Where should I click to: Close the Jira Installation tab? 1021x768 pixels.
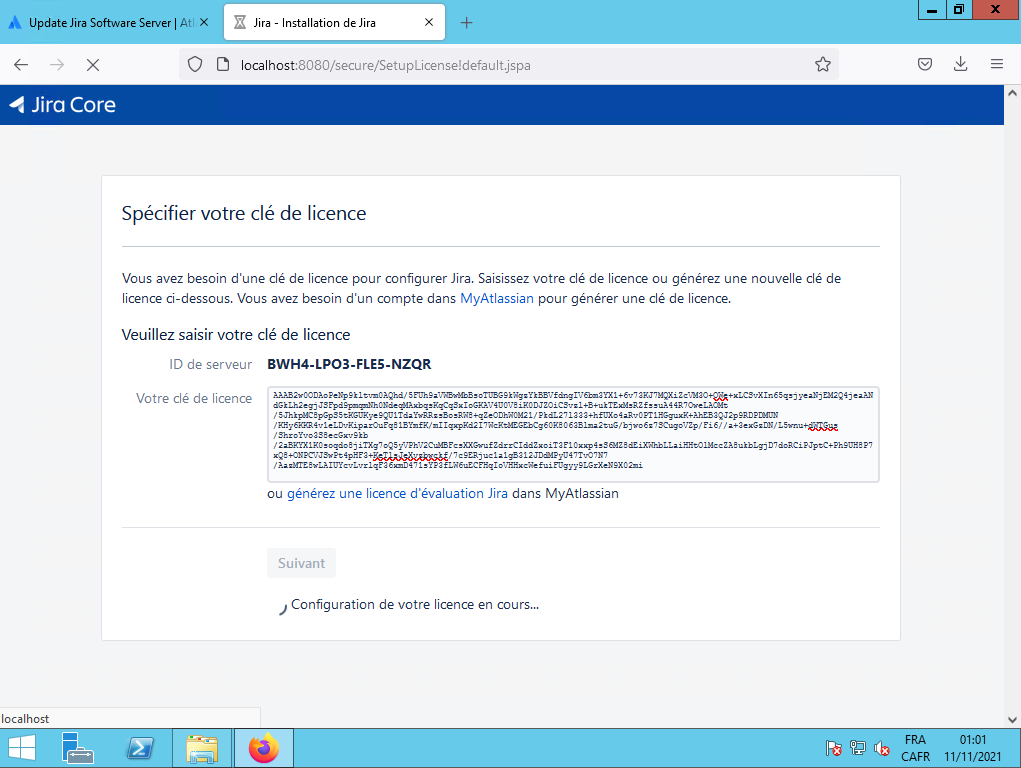click(429, 23)
